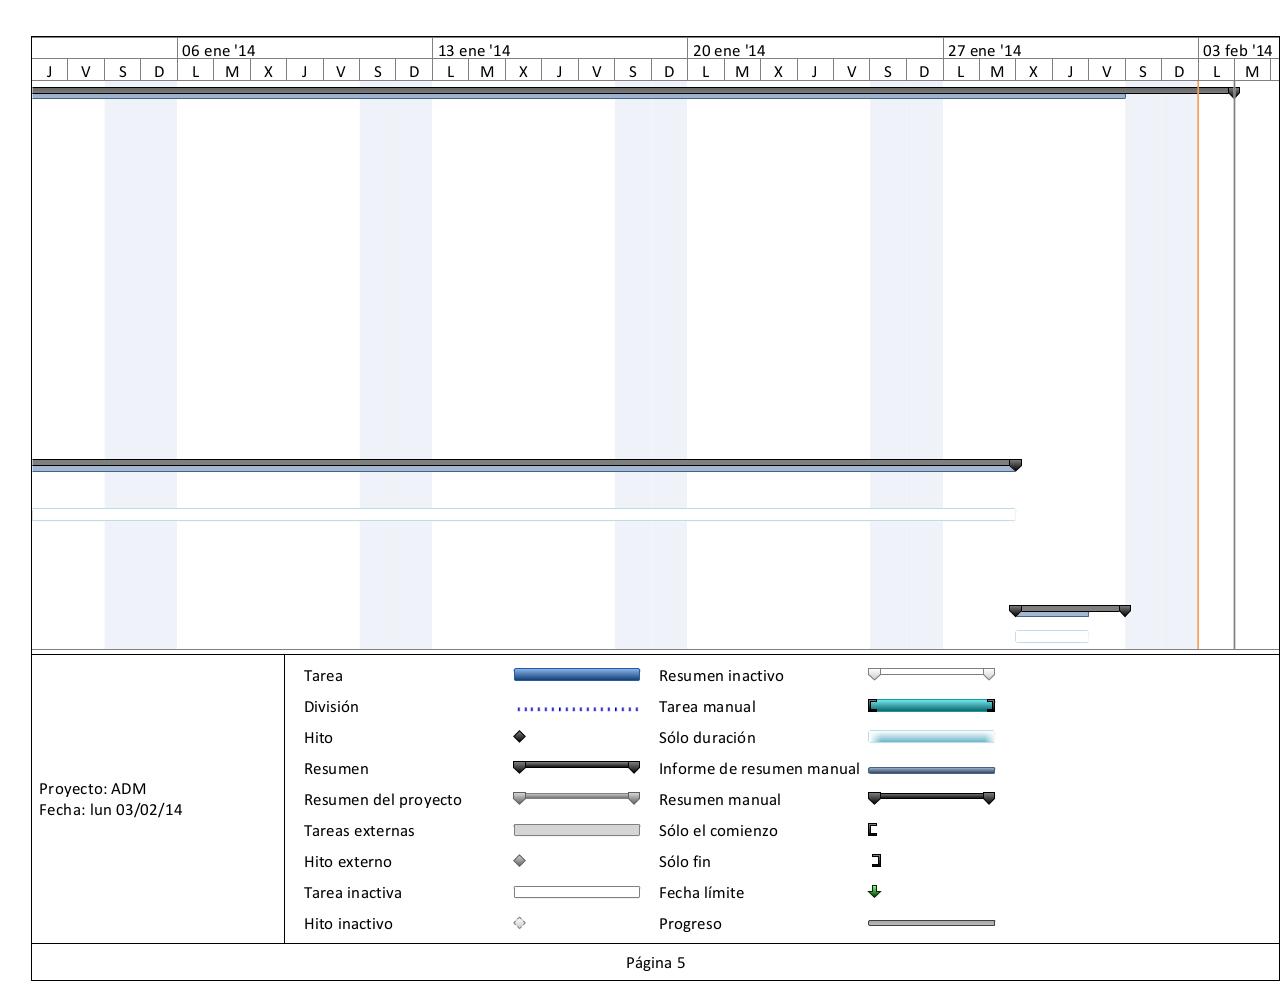Click the black Hito diamond in legend
The image size is (1280, 997).
519,737
